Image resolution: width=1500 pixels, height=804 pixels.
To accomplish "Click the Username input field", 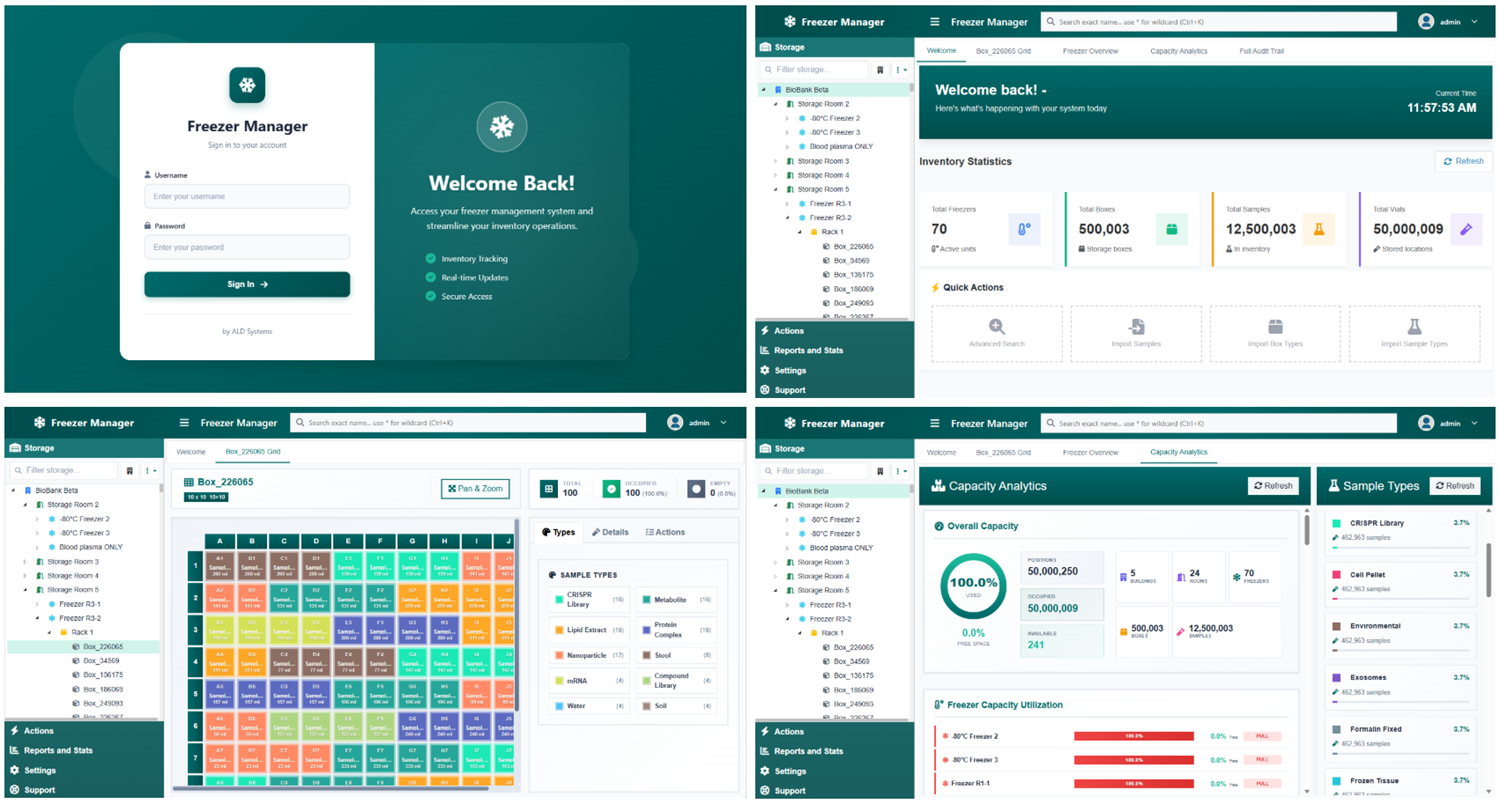I will 247,196.
